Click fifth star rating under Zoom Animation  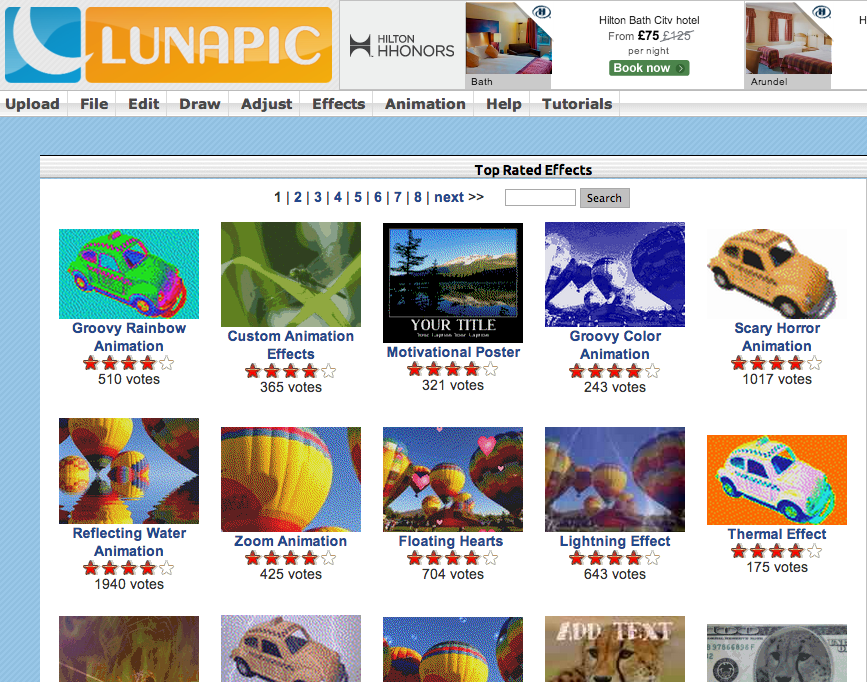[x=328, y=558]
